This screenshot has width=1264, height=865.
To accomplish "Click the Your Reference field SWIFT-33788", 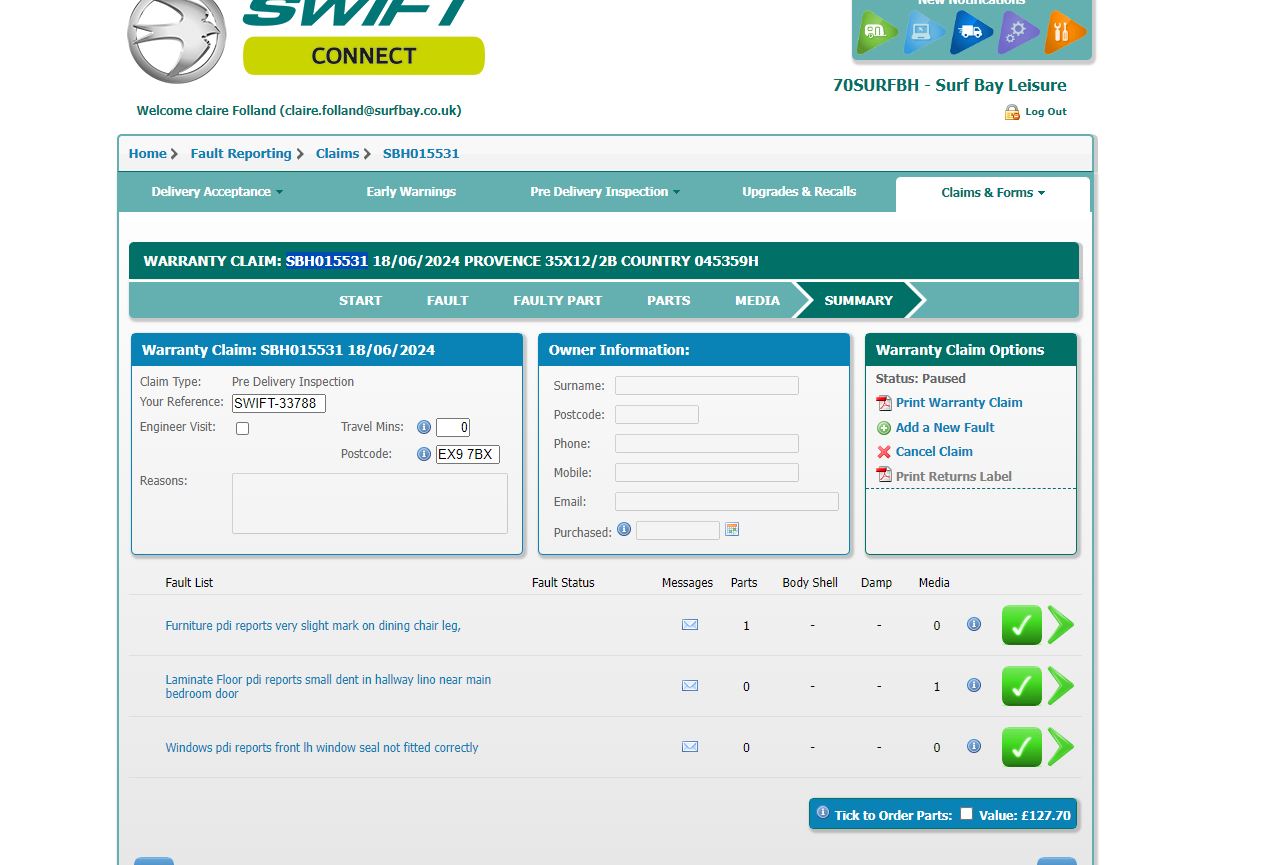I will [x=279, y=404].
